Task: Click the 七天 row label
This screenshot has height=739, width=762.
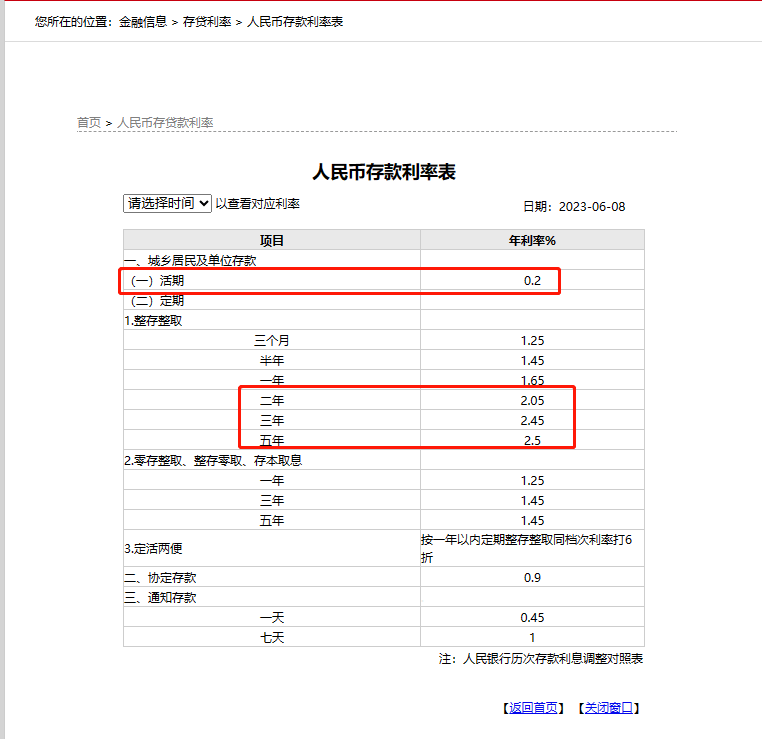Action: (x=272, y=637)
